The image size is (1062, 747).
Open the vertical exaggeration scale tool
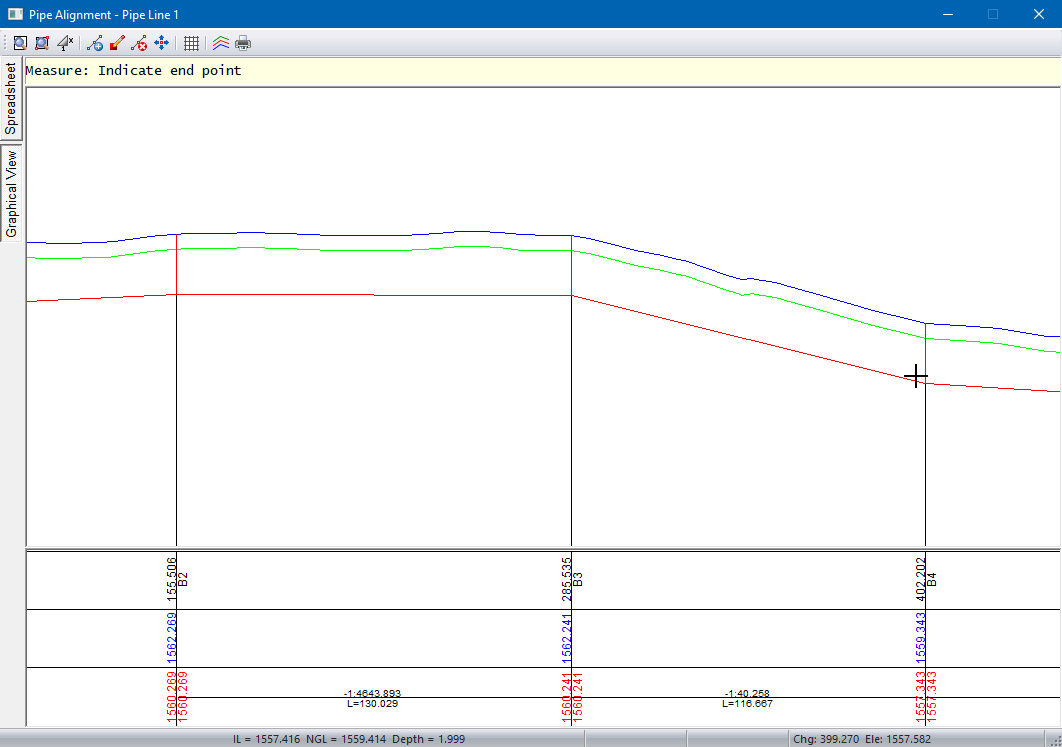(x=65, y=43)
